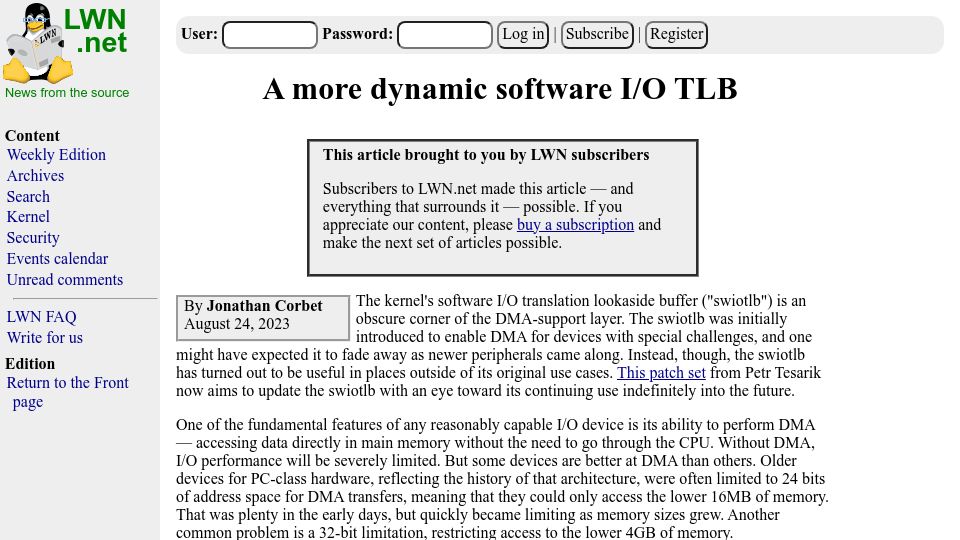Focus the Password field
This screenshot has width=960, height=540.
445,34
